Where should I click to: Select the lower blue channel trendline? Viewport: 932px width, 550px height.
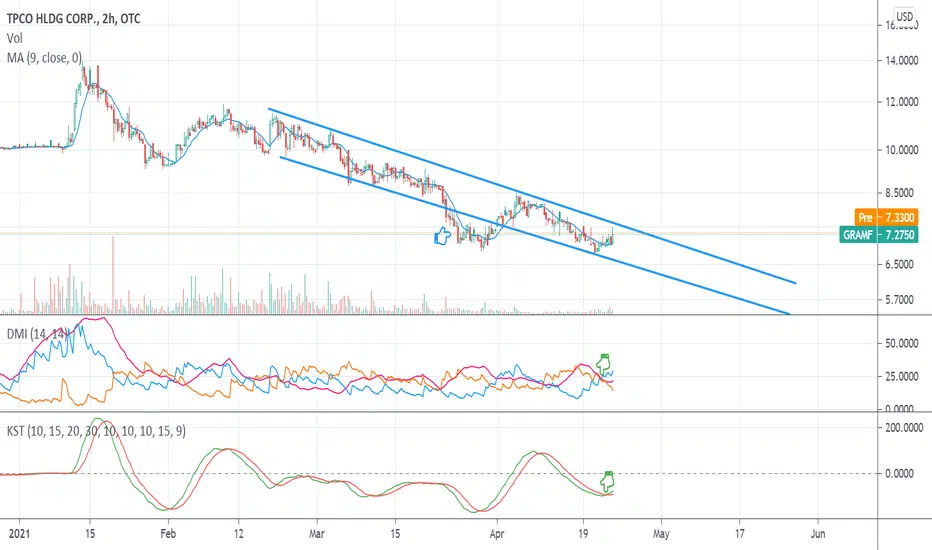click(x=534, y=235)
